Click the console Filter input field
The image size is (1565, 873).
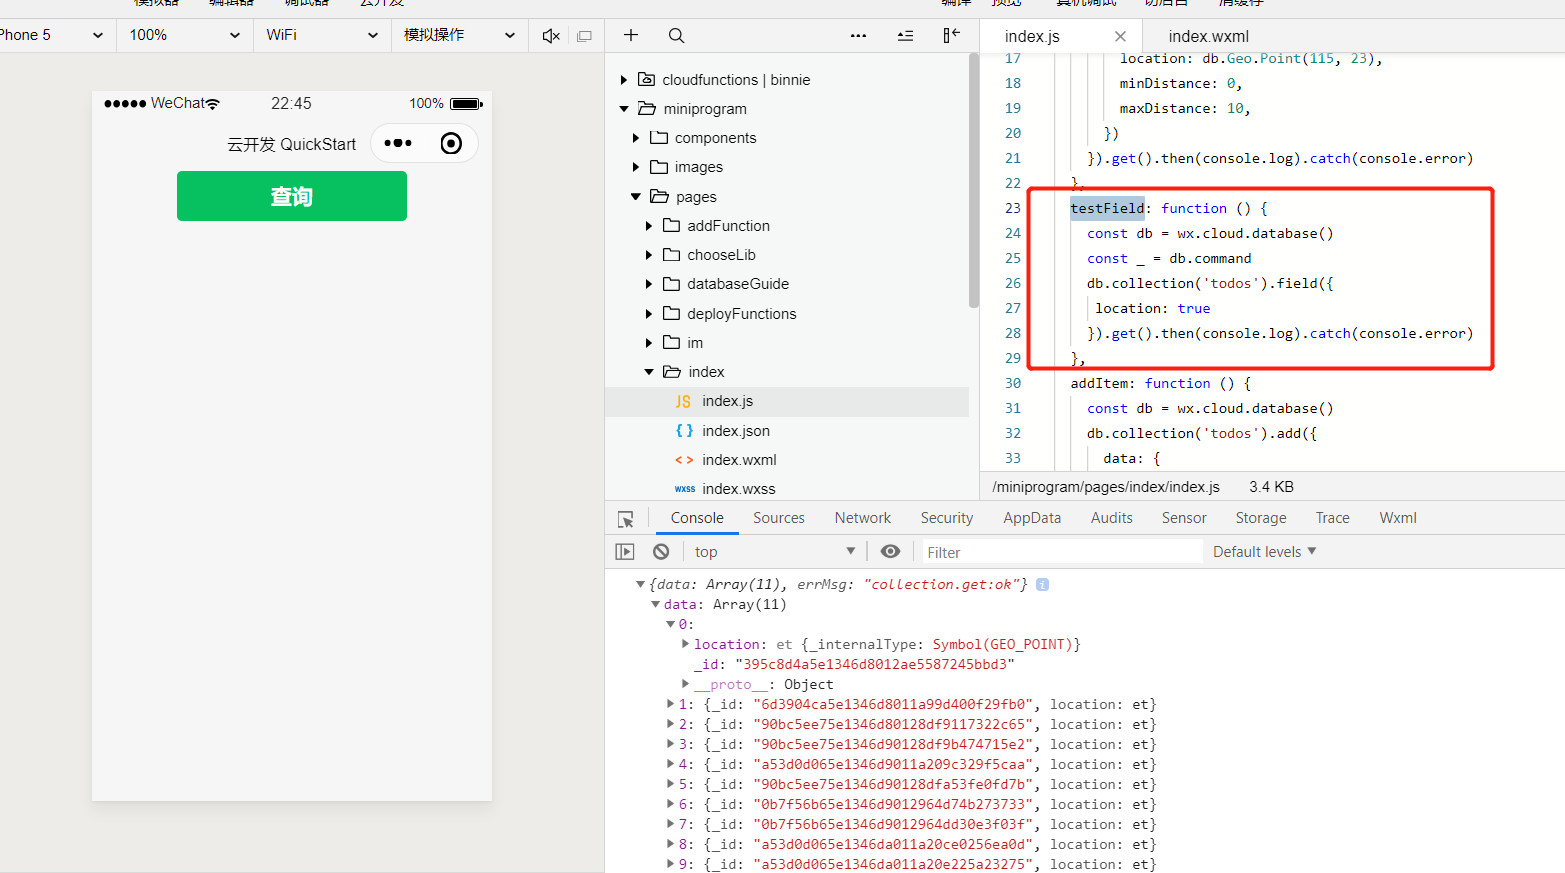pyautogui.click(x=1062, y=552)
